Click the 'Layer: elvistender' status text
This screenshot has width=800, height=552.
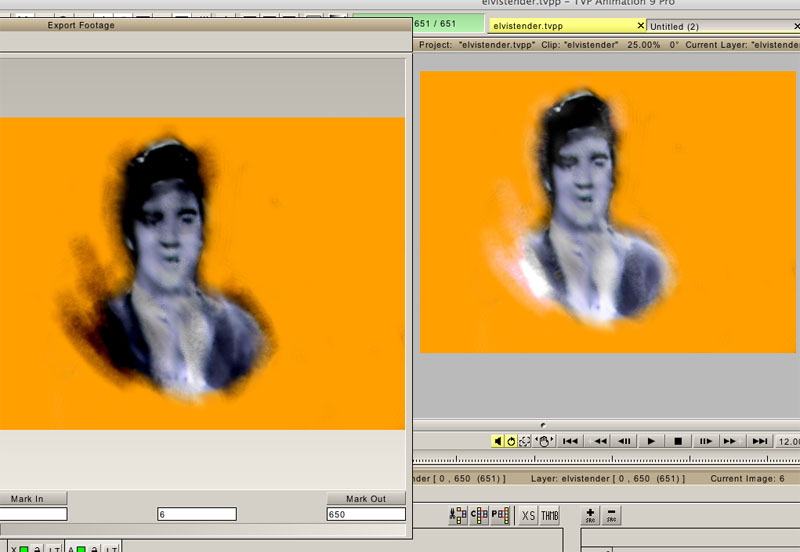pos(608,479)
